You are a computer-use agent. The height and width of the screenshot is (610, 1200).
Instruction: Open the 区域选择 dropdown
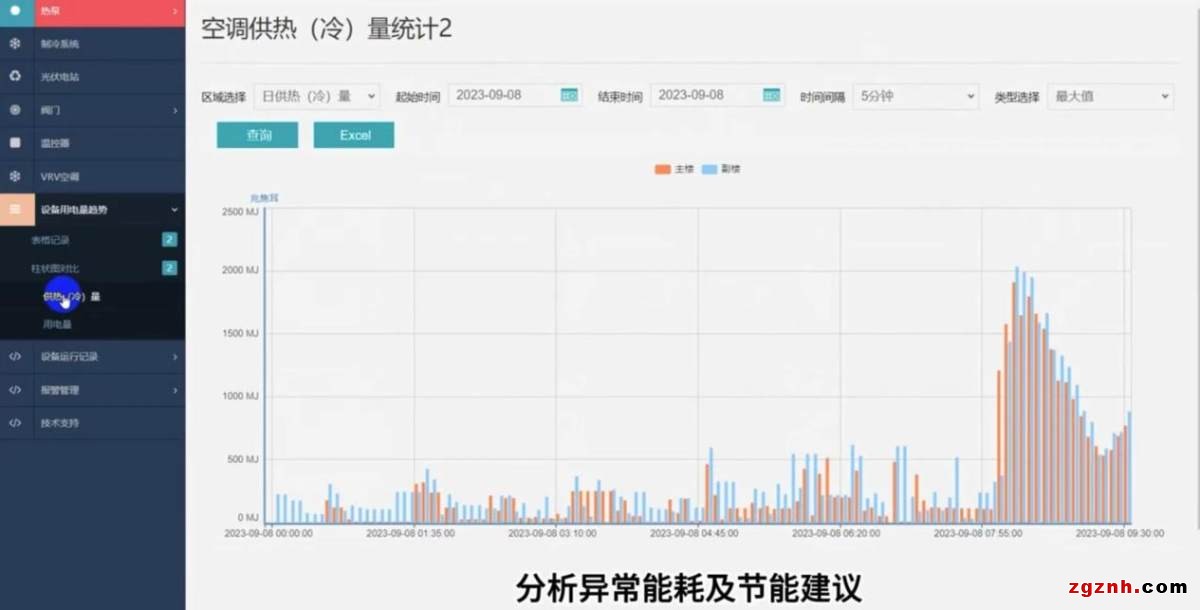click(x=317, y=96)
